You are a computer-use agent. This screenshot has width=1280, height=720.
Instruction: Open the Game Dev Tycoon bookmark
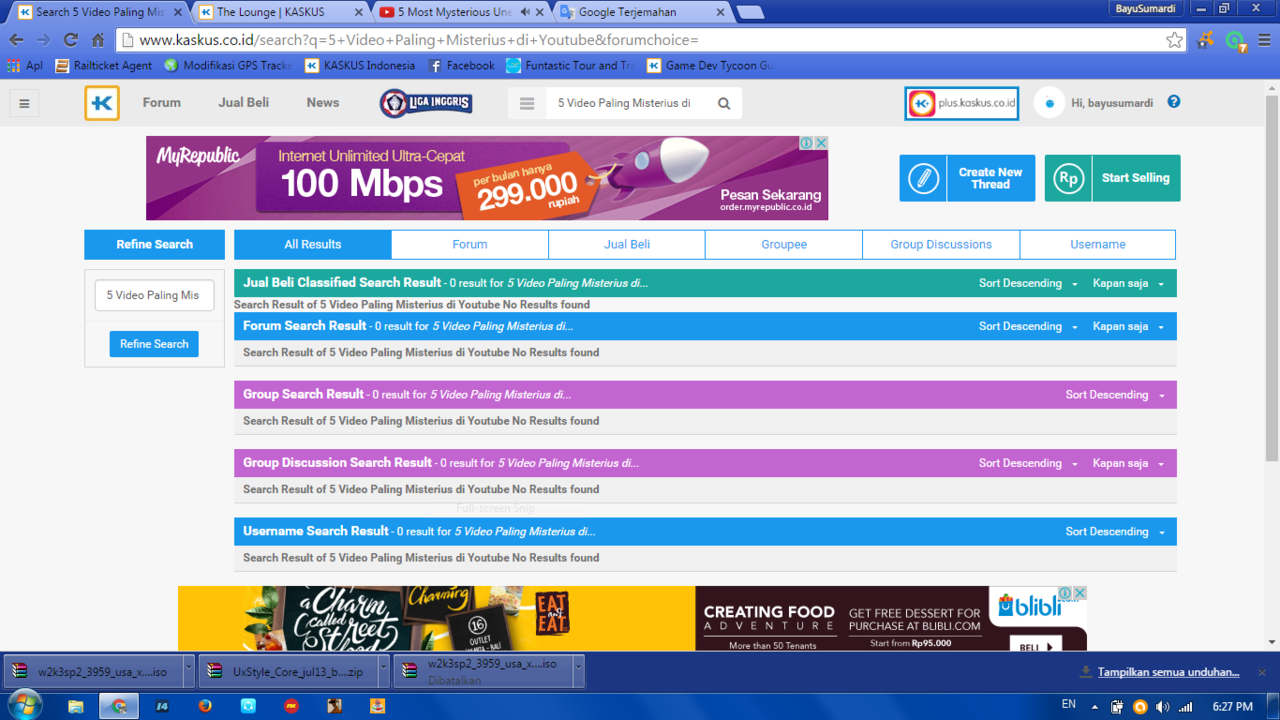709,65
